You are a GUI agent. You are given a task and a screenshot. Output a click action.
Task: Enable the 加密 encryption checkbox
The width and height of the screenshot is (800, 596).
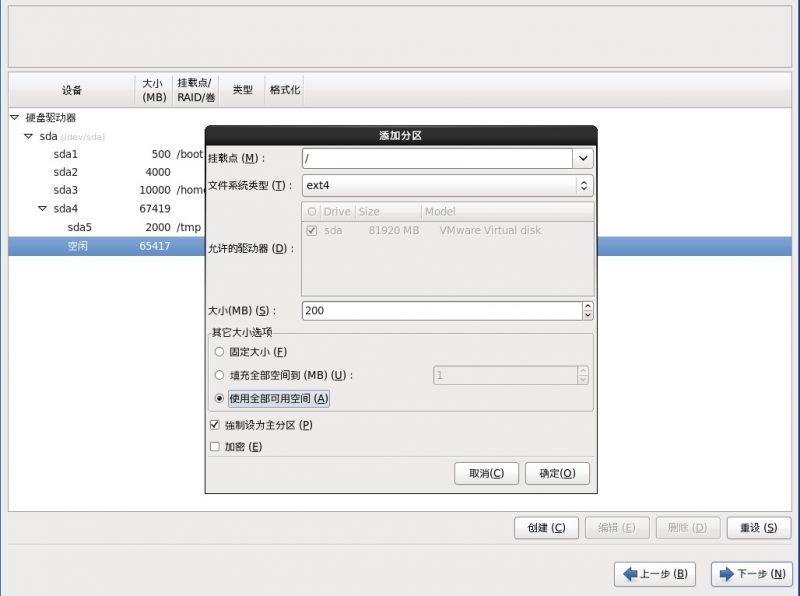[x=215, y=447]
